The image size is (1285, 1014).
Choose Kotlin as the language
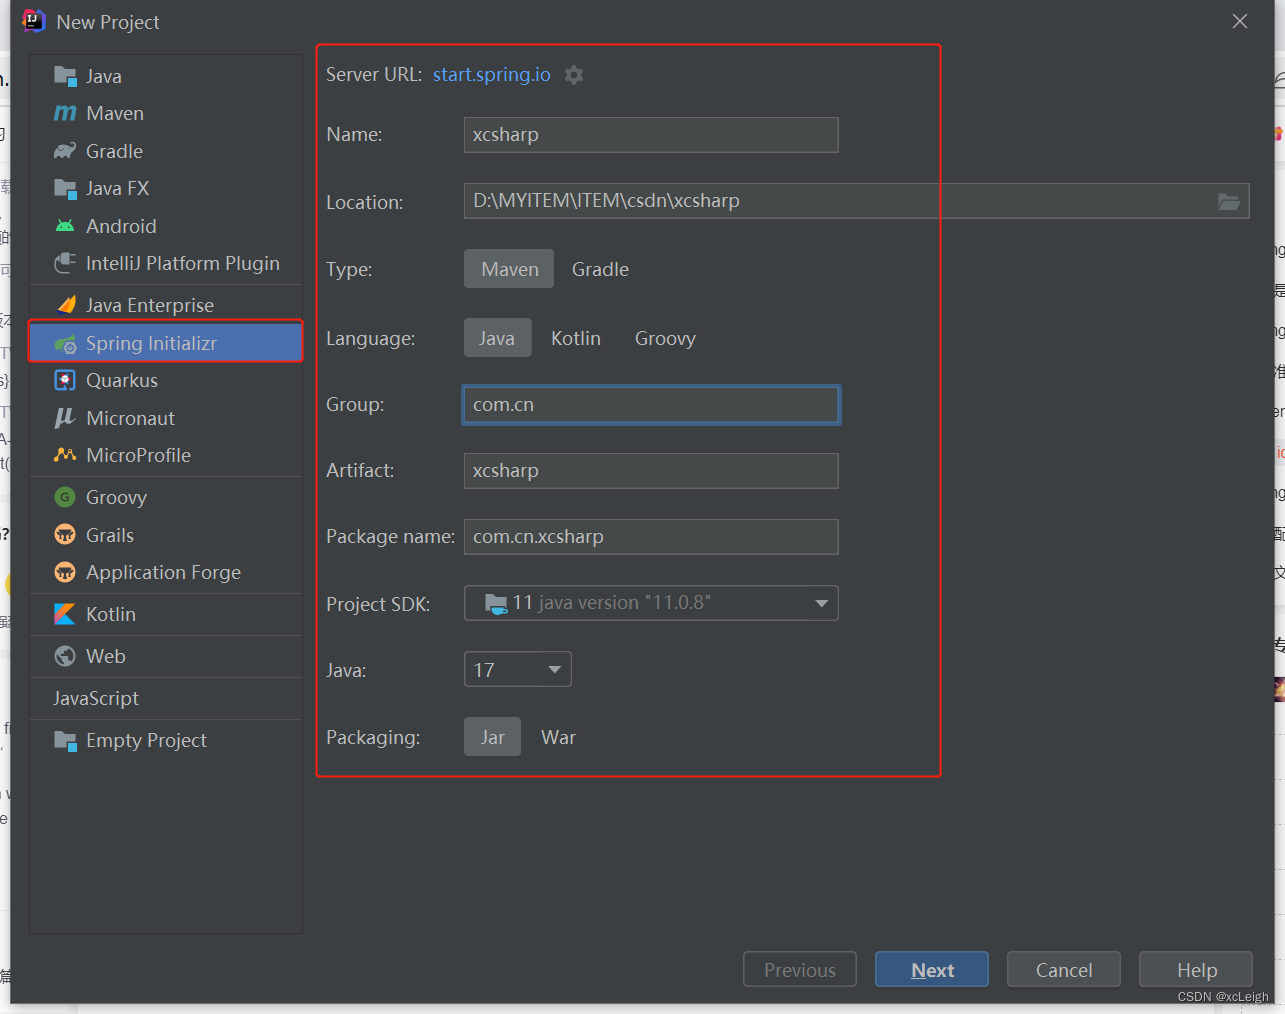tap(576, 338)
